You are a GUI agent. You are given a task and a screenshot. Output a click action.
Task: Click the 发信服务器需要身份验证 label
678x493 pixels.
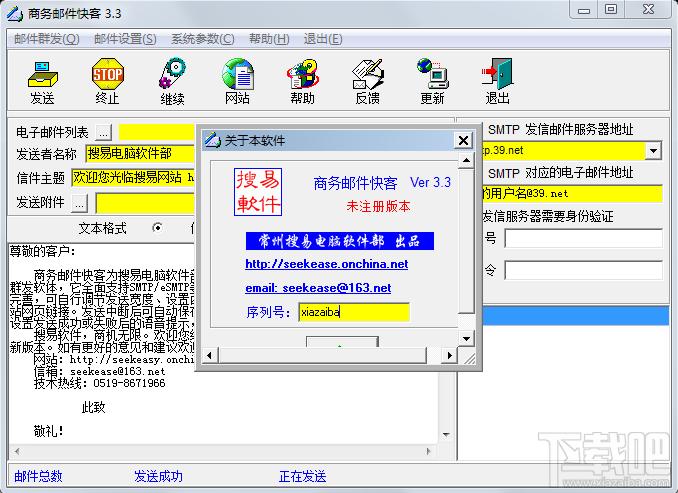click(547, 216)
